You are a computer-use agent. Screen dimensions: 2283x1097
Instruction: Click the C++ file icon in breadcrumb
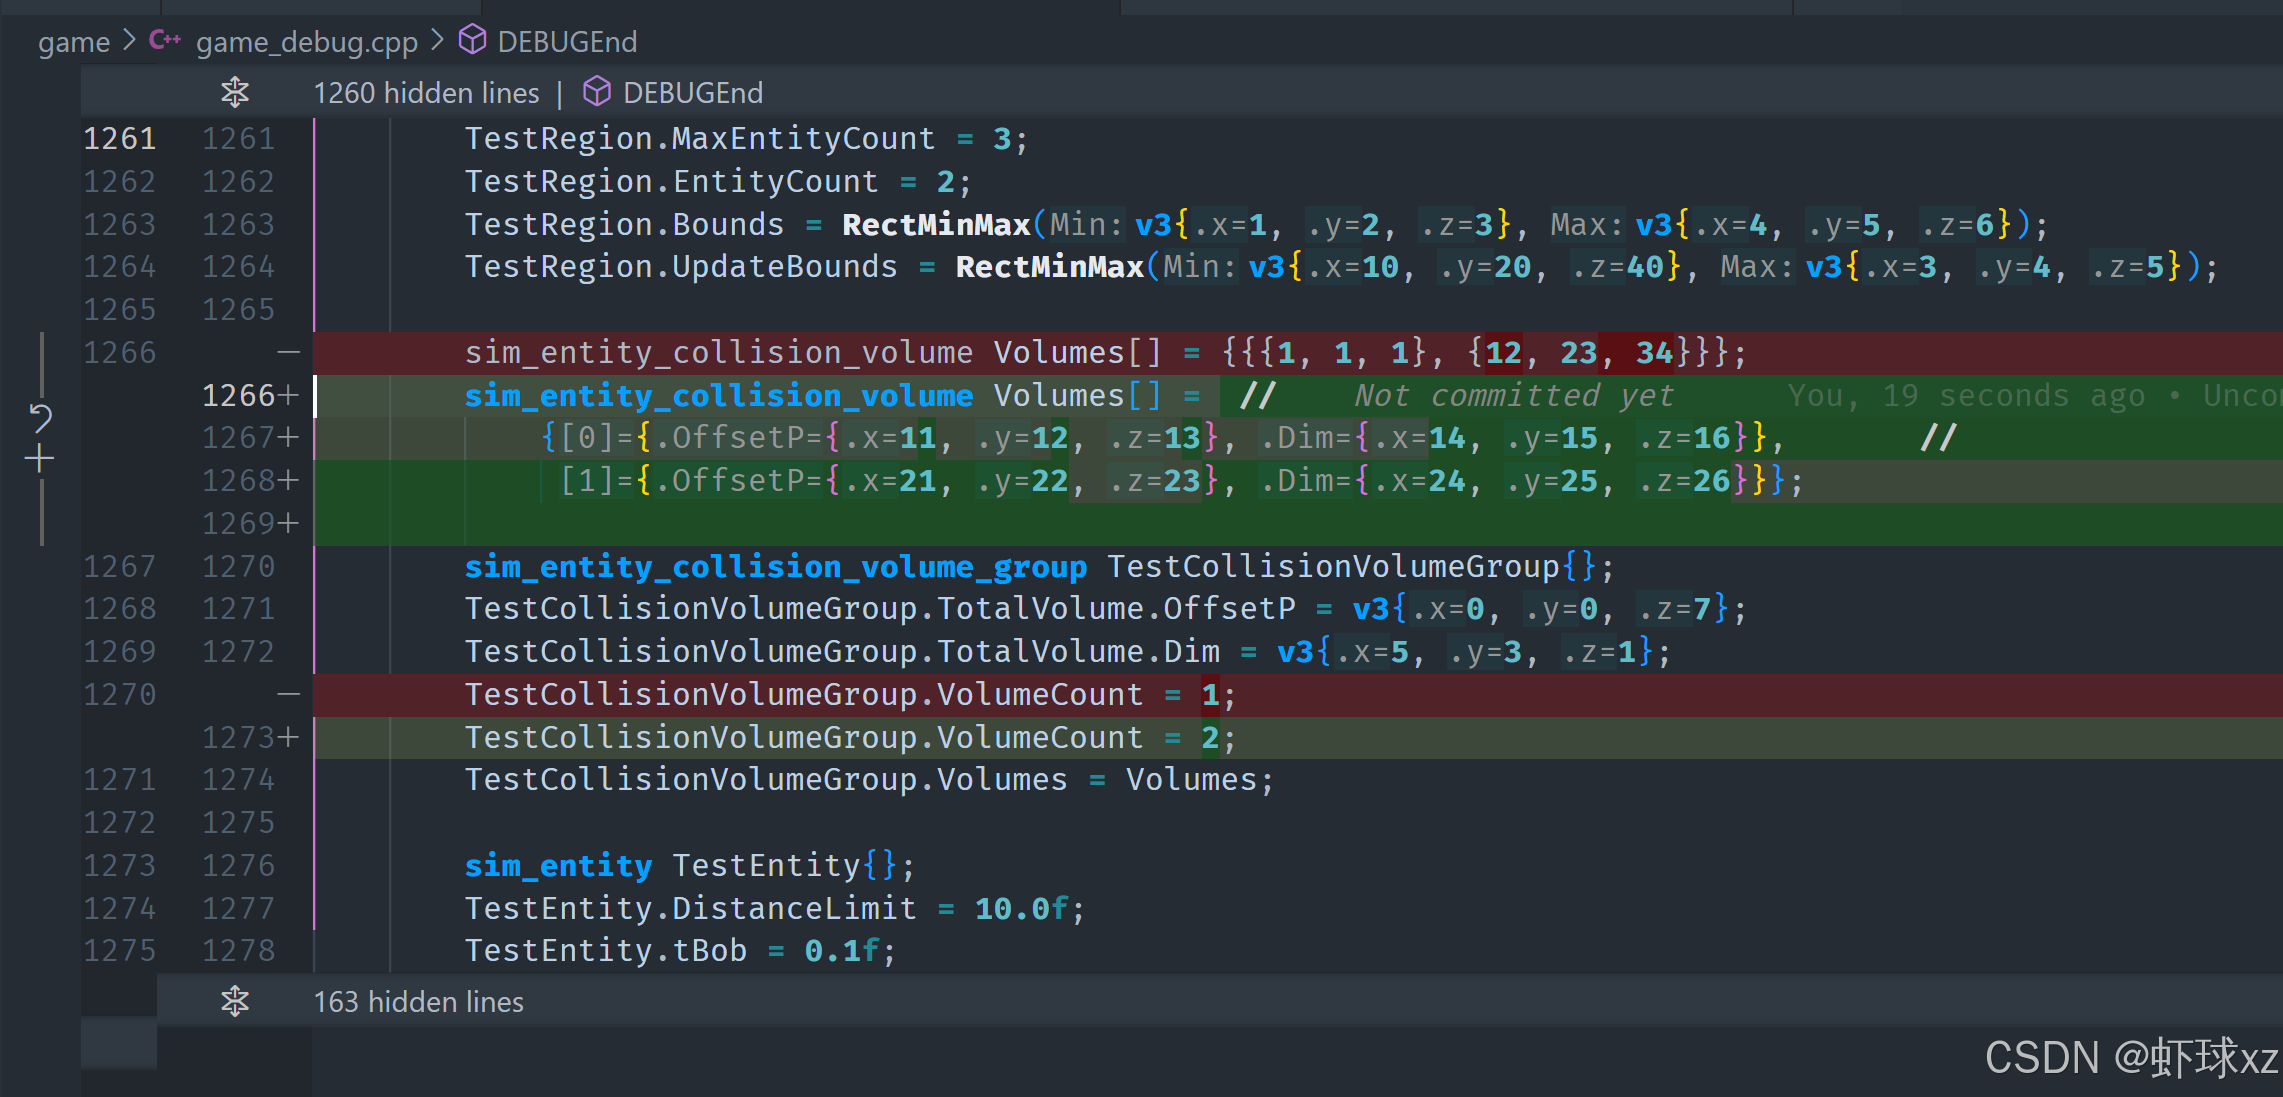pos(165,41)
